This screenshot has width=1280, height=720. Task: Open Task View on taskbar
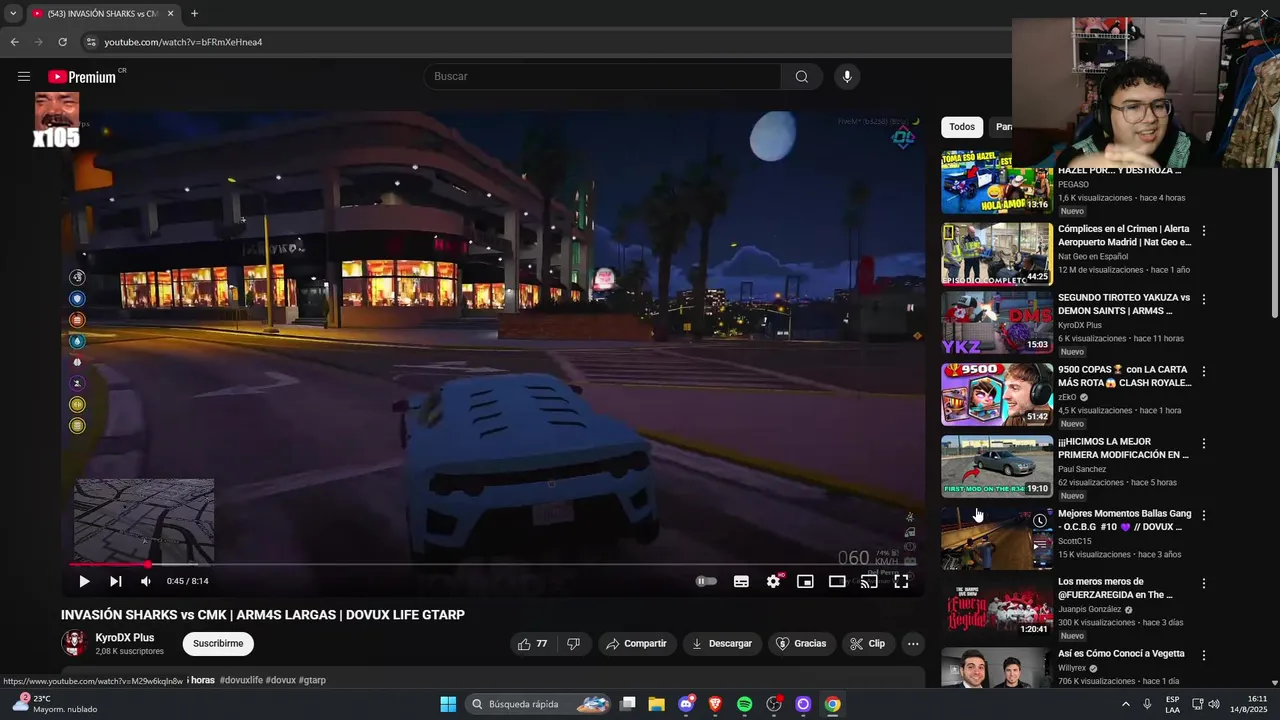[x=628, y=704]
